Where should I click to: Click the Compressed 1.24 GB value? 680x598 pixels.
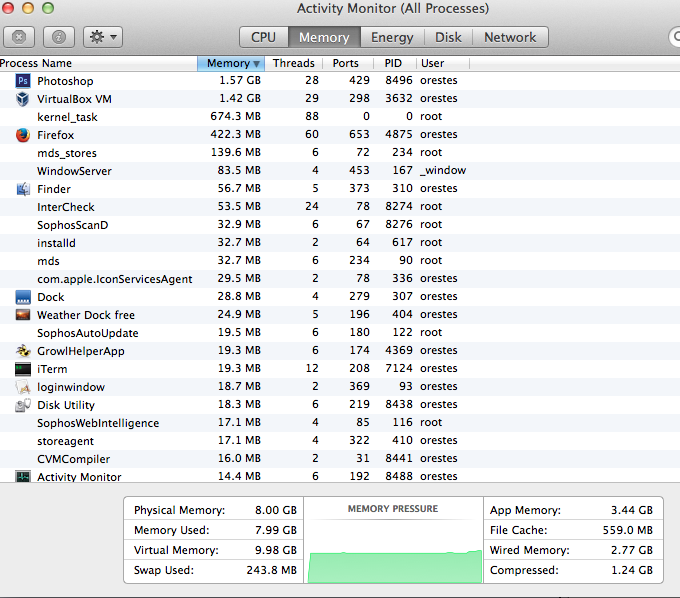click(x=632, y=570)
